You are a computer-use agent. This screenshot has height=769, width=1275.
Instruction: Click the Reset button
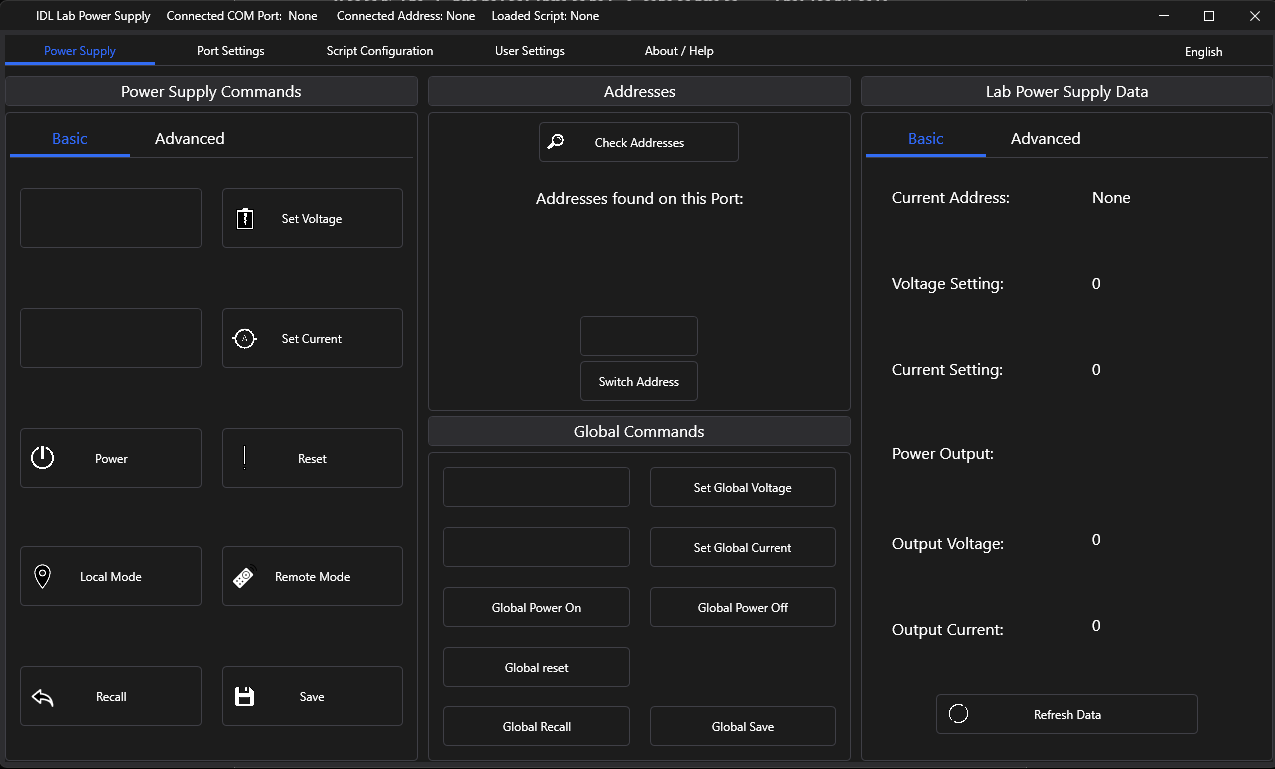coord(312,459)
